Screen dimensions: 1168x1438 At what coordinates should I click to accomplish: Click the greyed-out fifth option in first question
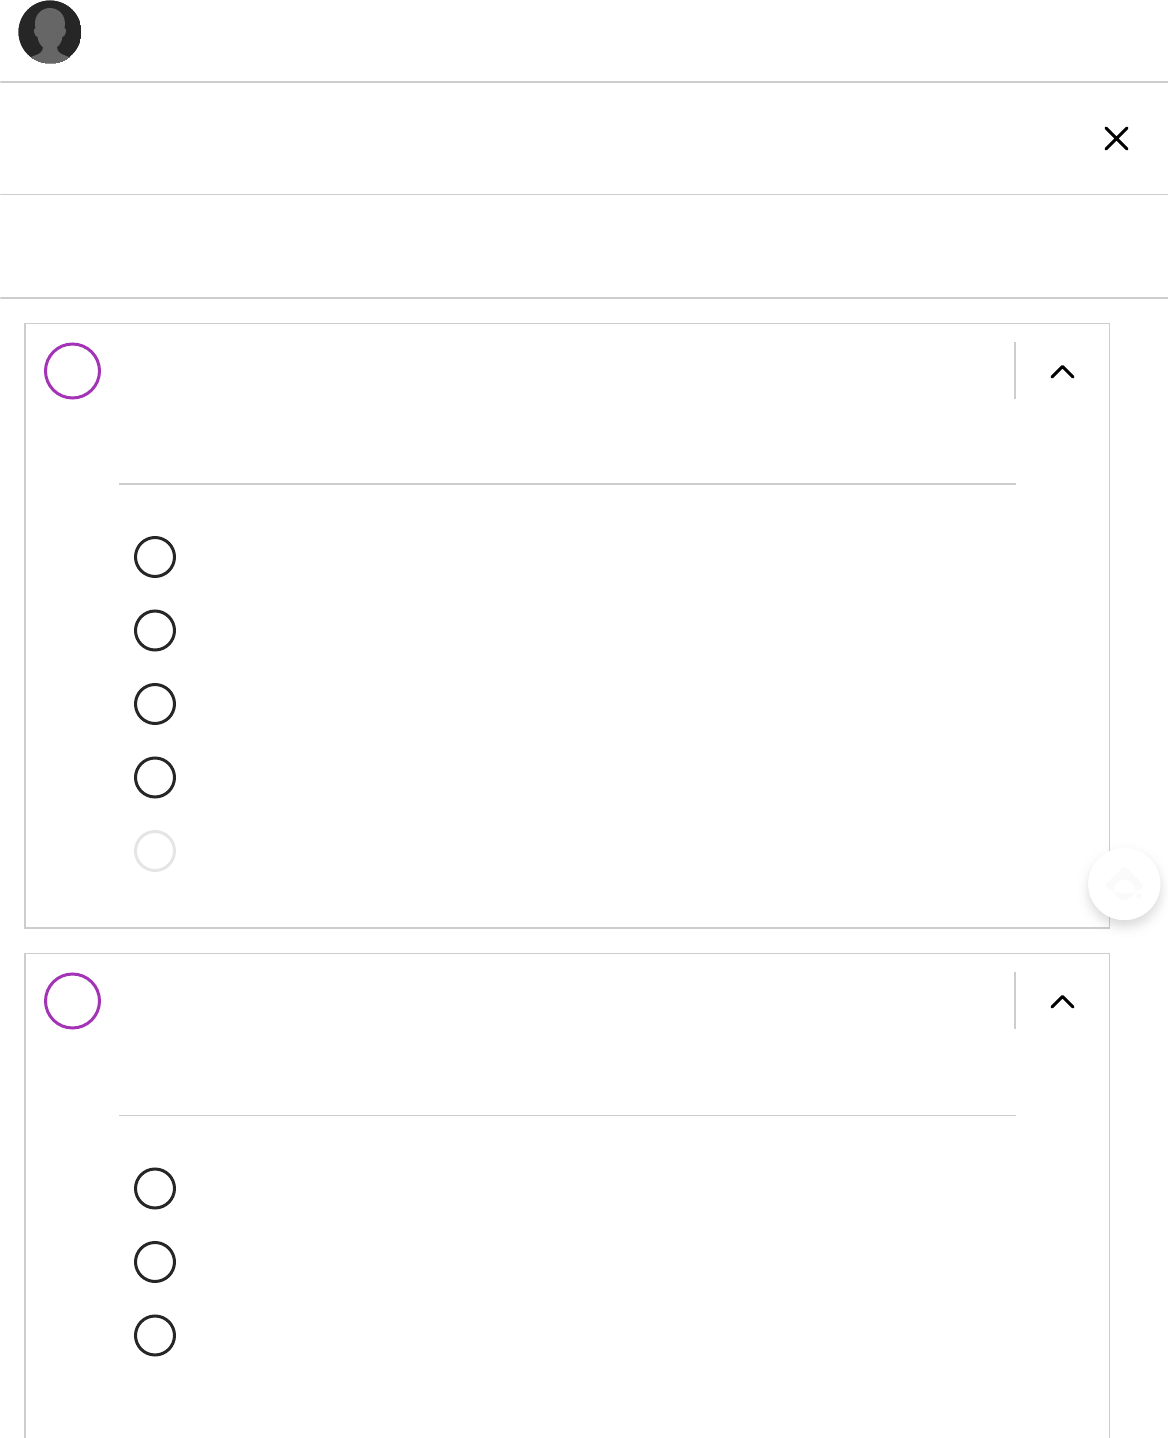[x=155, y=851]
